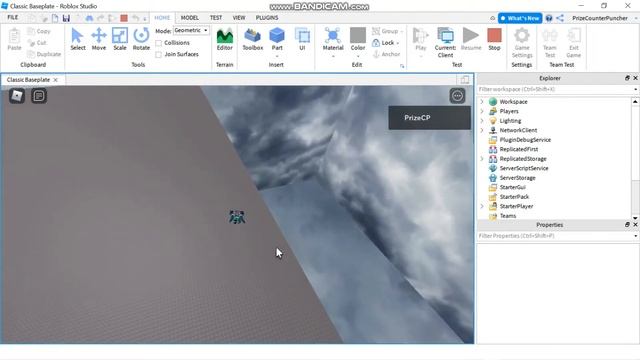Open Roblox menu icon in viewport
The image size is (640, 360).
pos(17,96)
